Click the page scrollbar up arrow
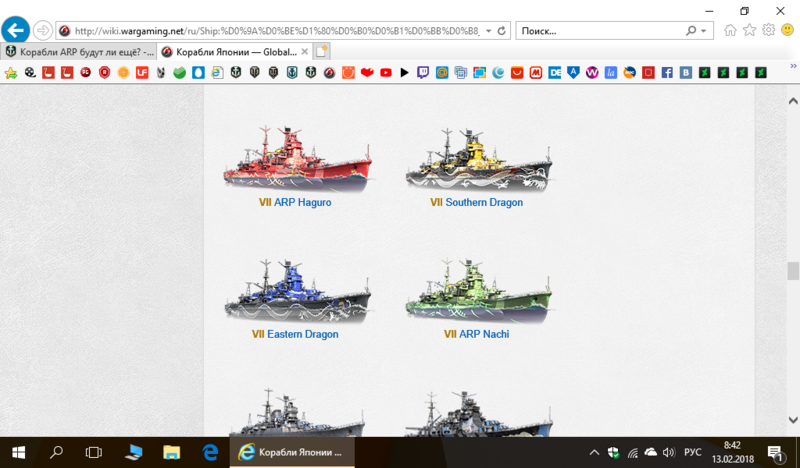 click(x=793, y=101)
